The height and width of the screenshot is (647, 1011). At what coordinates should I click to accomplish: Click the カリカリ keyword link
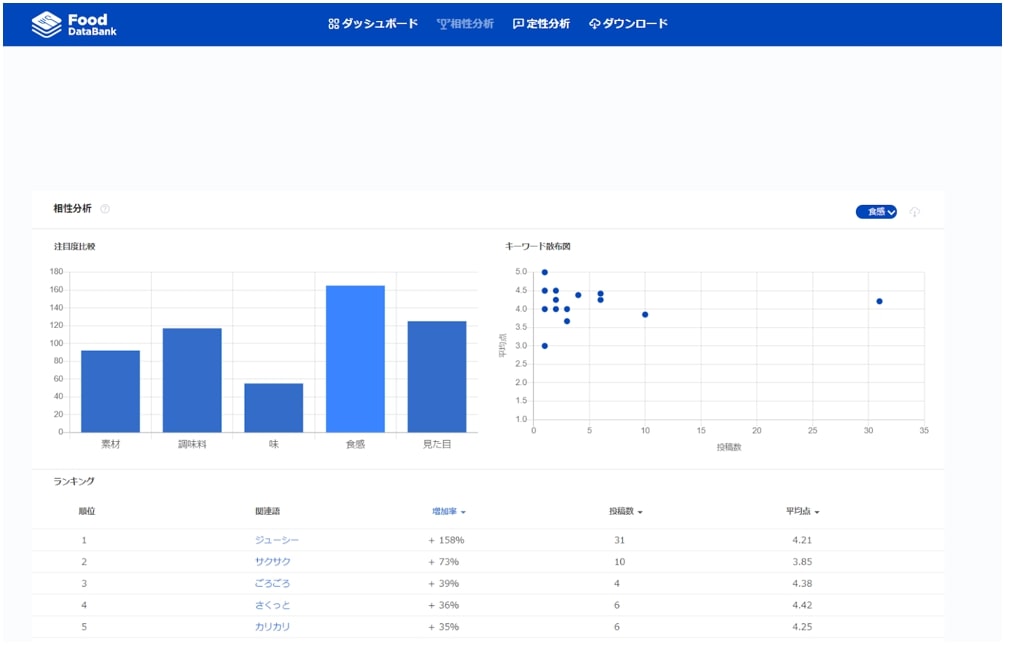[272, 627]
